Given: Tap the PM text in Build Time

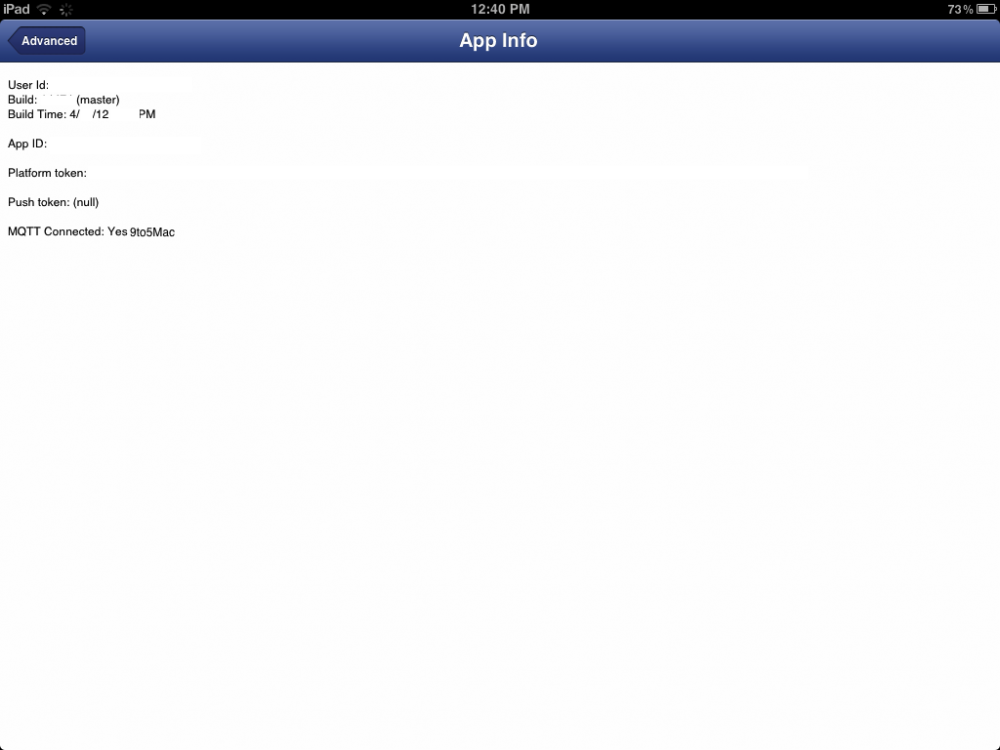Looking at the screenshot, I should (147, 114).
